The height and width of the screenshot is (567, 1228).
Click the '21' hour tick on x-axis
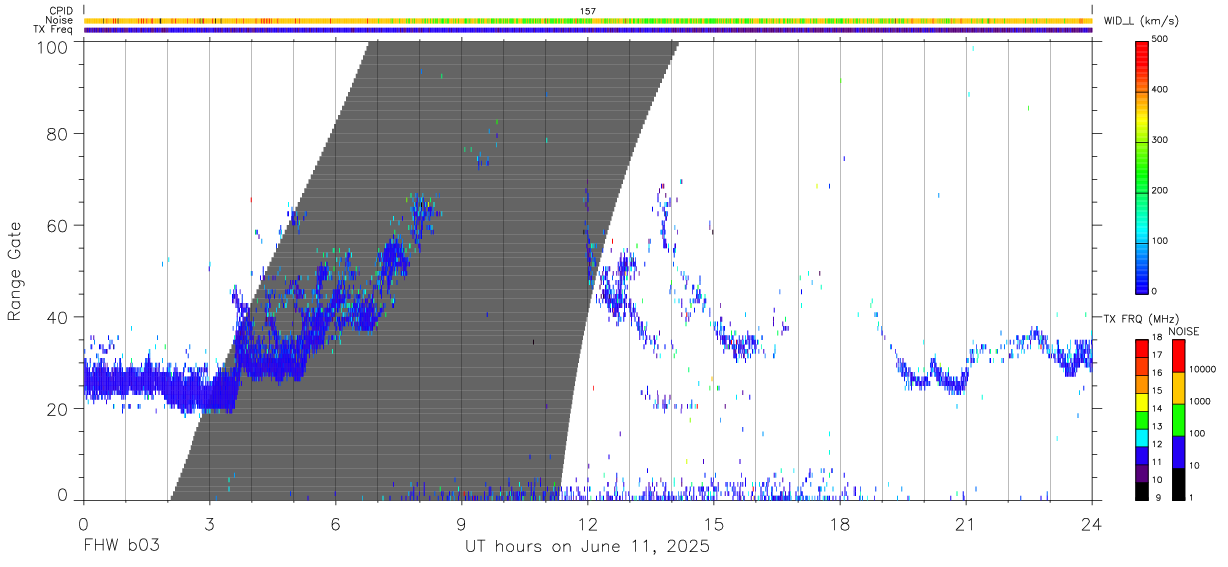point(966,524)
